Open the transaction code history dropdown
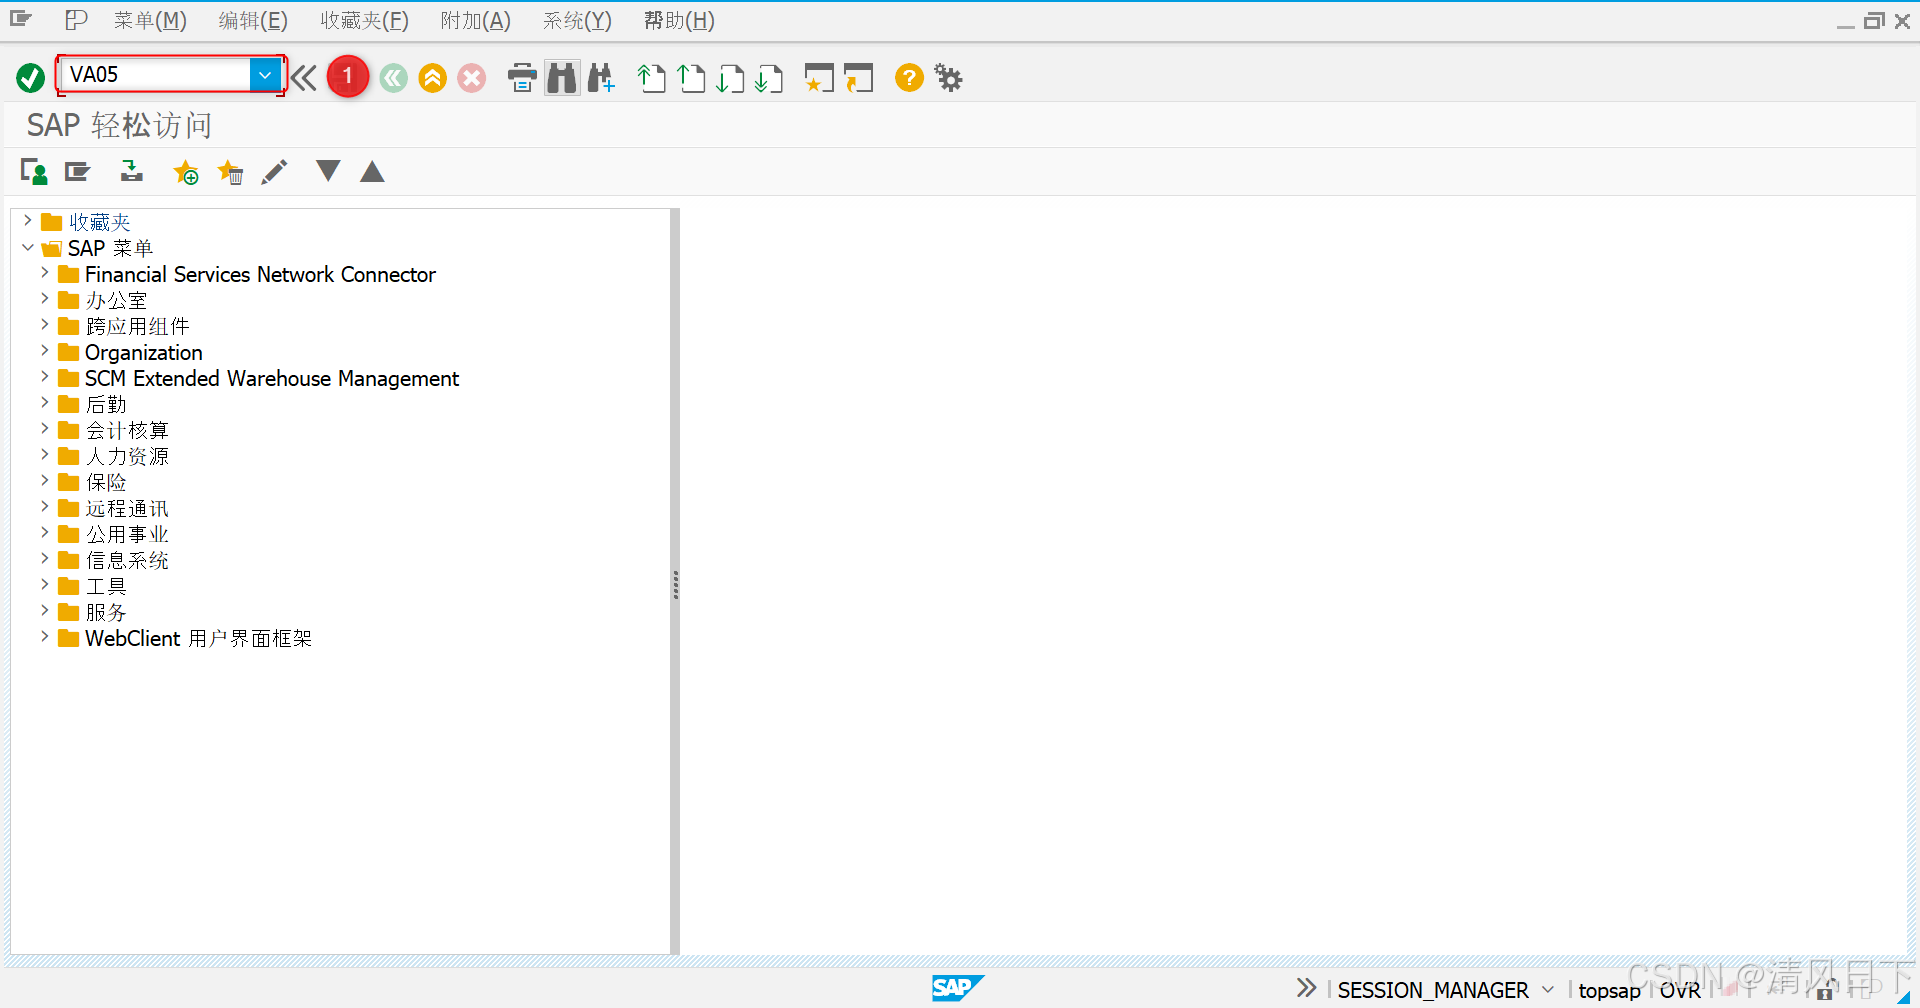1920x1008 pixels. [265, 75]
